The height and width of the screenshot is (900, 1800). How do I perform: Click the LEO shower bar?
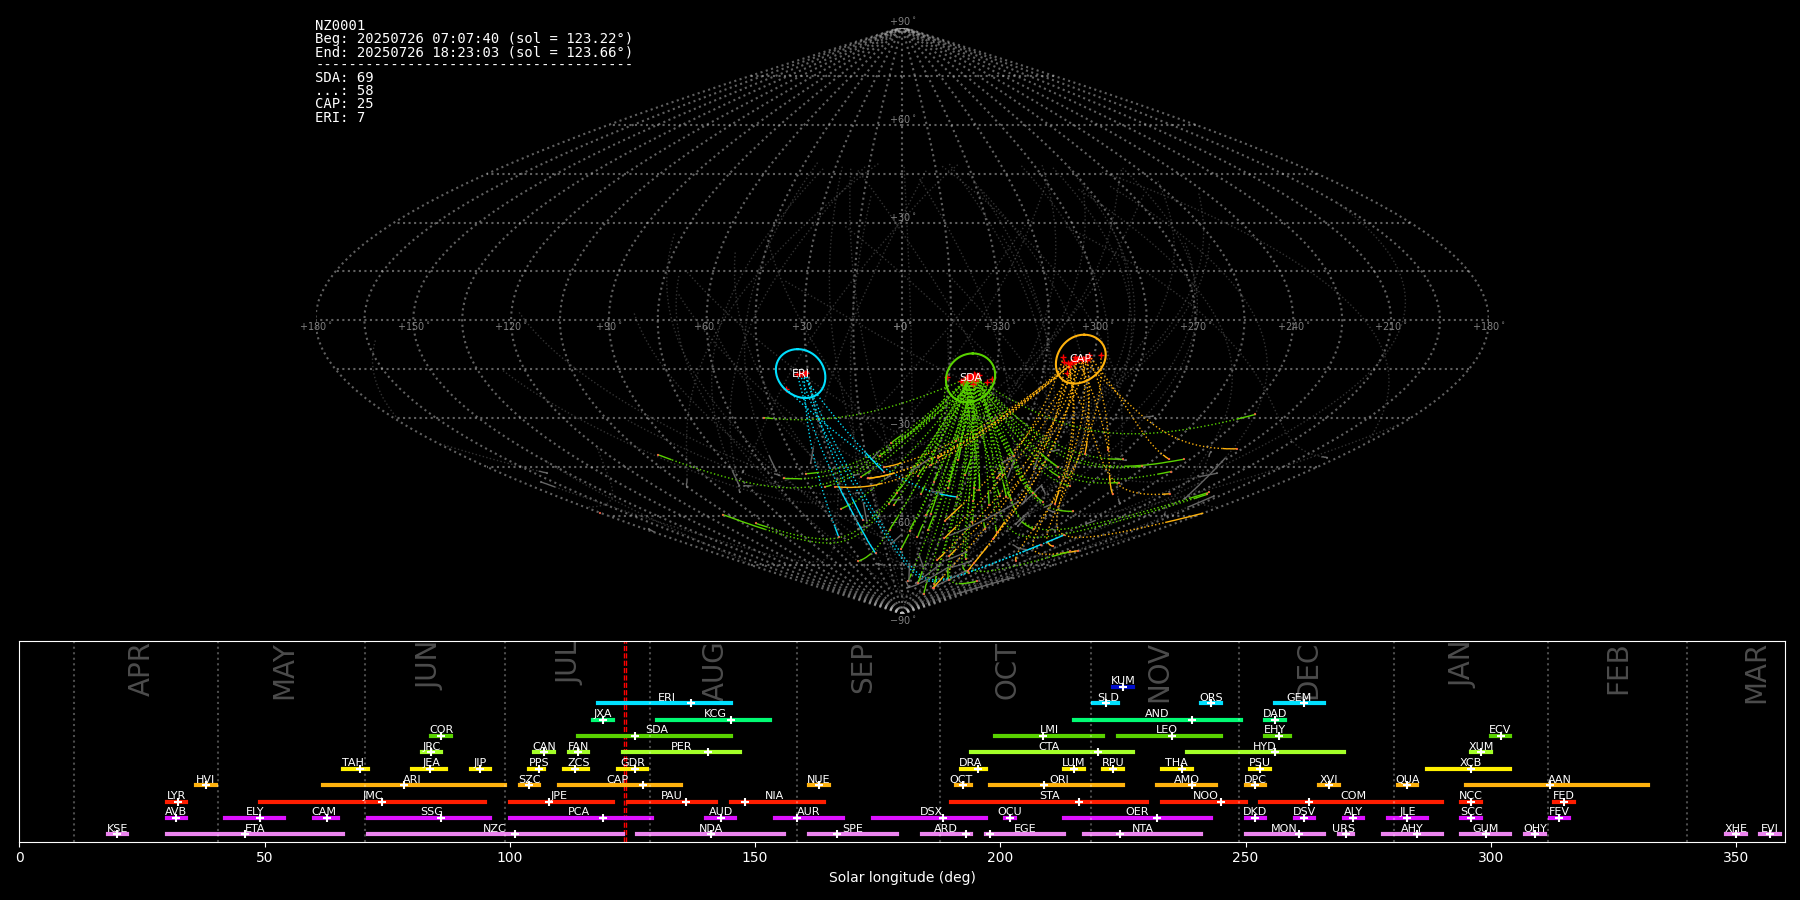[1169, 736]
